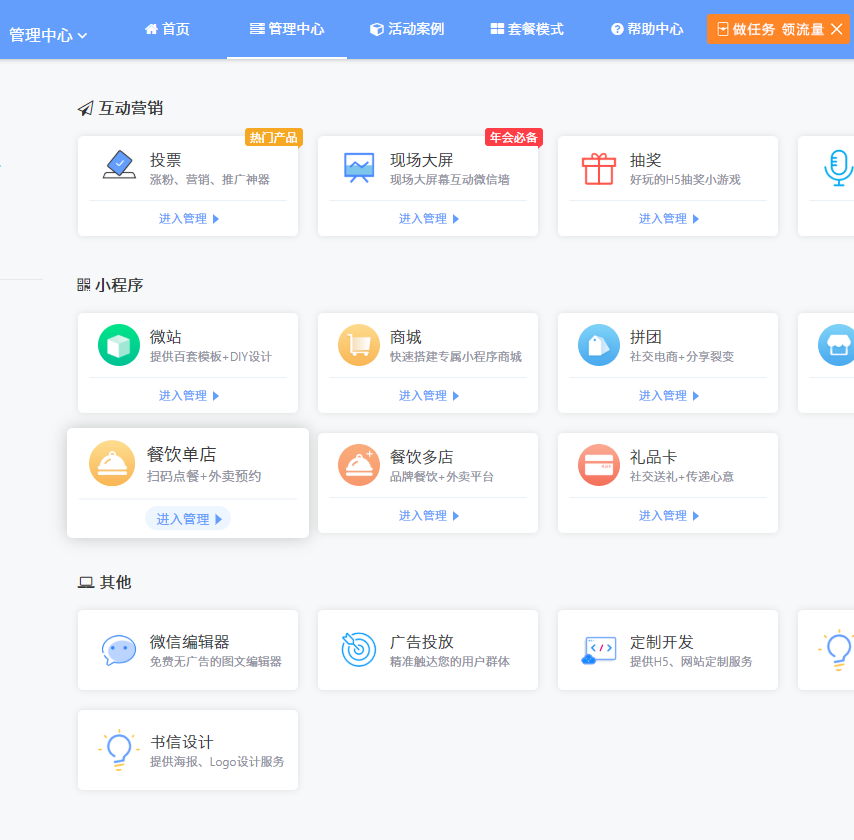The height and width of the screenshot is (840, 854).
Task: Click the 投票 ballot box icon
Action: point(119,166)
